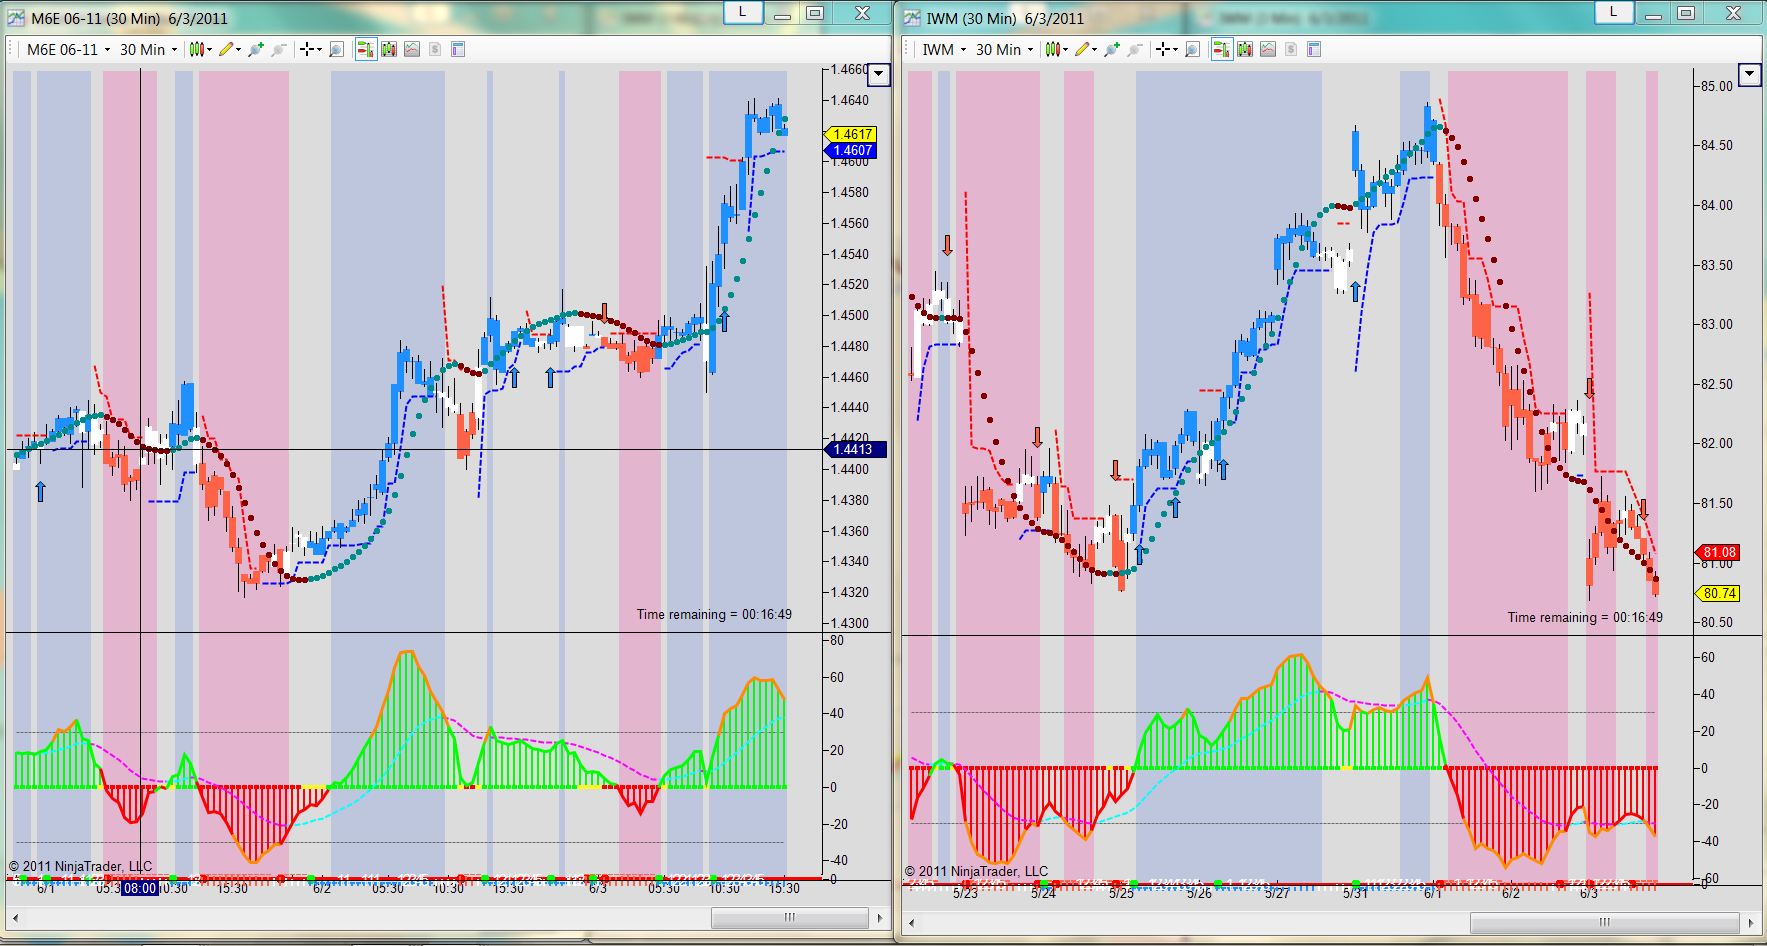Toggle the Chart Trader panel in IWM window
Image resolution: width=1767 pixels, height=946 pixels.
[x=1221, y=49]
